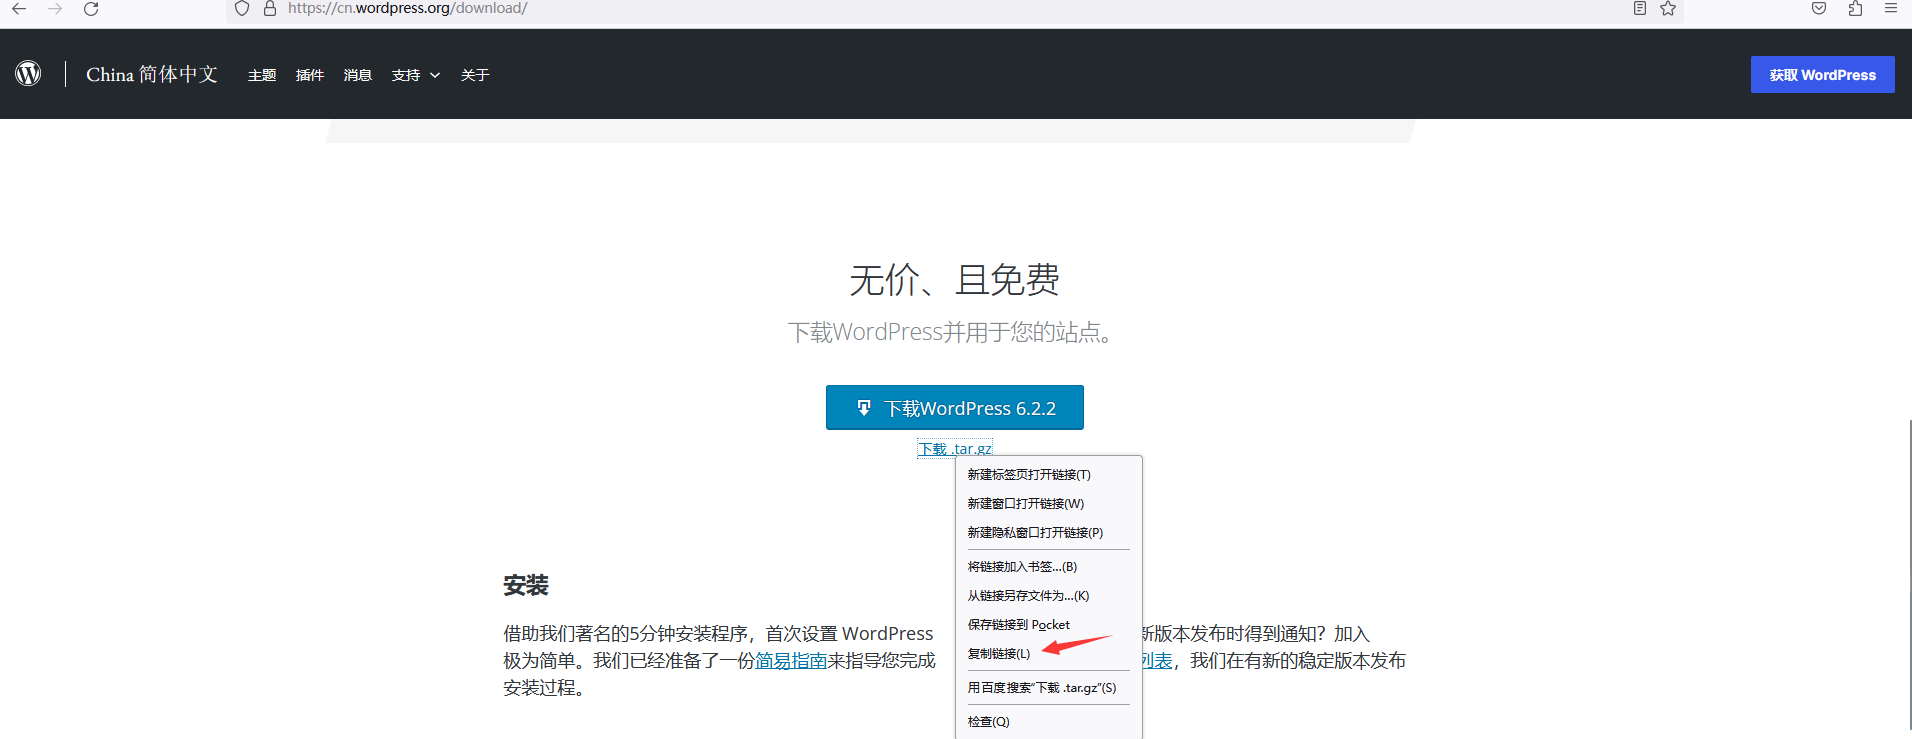The height and width of the screenshot is (739, 1912).
Task: Open the Firefox hamburger application menu
Action: 1891,9
